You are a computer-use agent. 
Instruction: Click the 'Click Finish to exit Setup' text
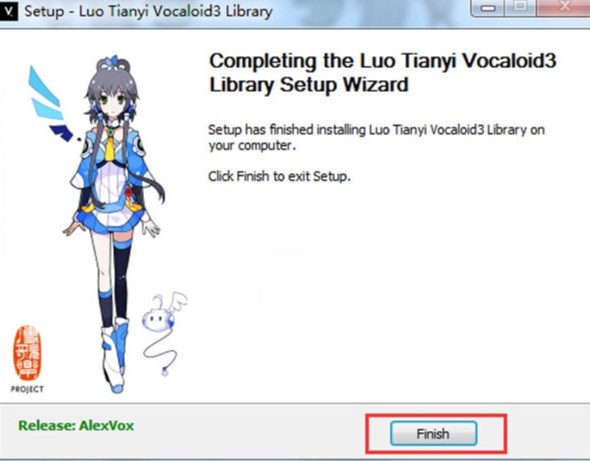click(279, 176)
